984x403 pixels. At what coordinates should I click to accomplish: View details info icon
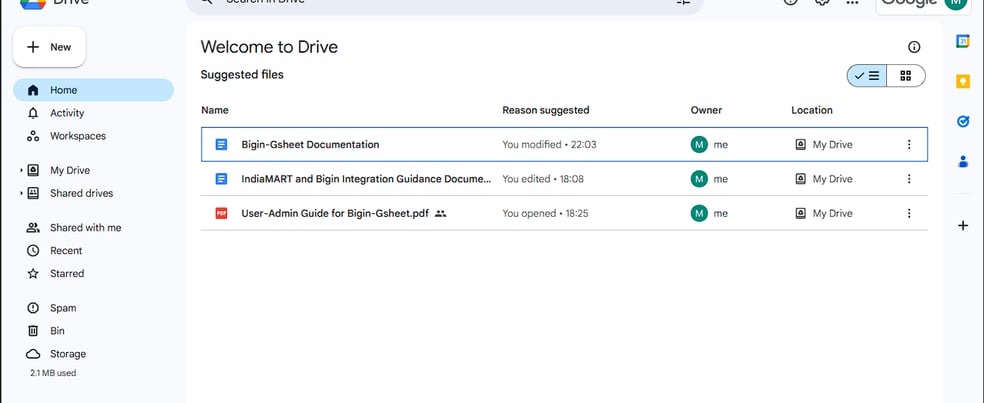pyautogui.click(x=914, y=47)
